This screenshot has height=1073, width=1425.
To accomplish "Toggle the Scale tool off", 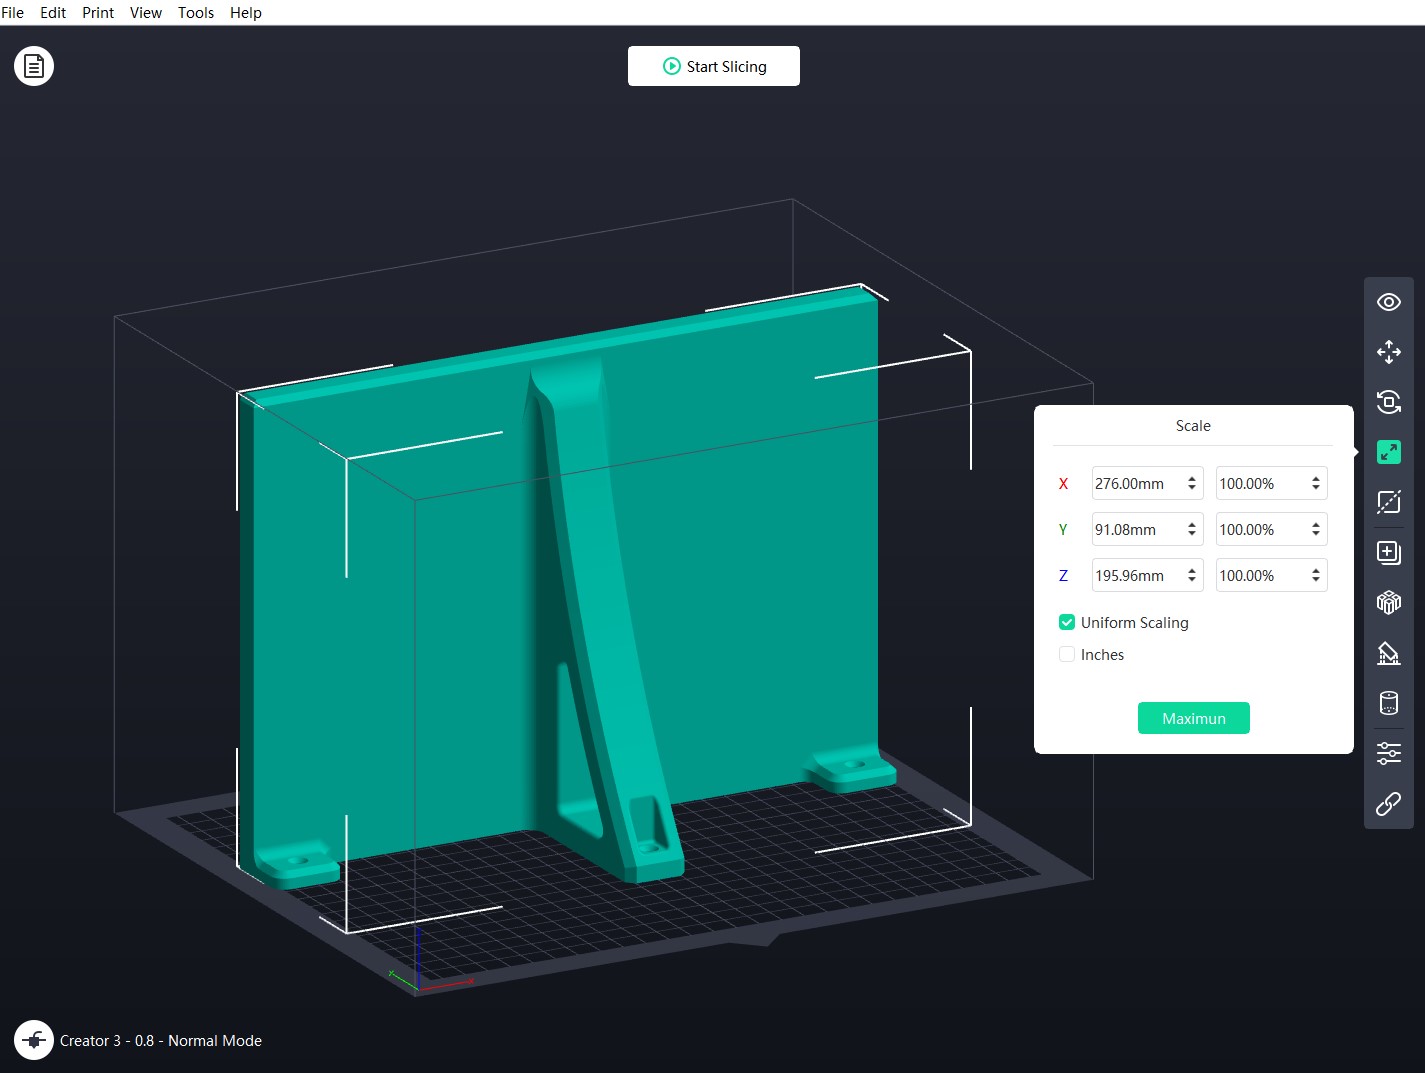I will coord(1388,451).
